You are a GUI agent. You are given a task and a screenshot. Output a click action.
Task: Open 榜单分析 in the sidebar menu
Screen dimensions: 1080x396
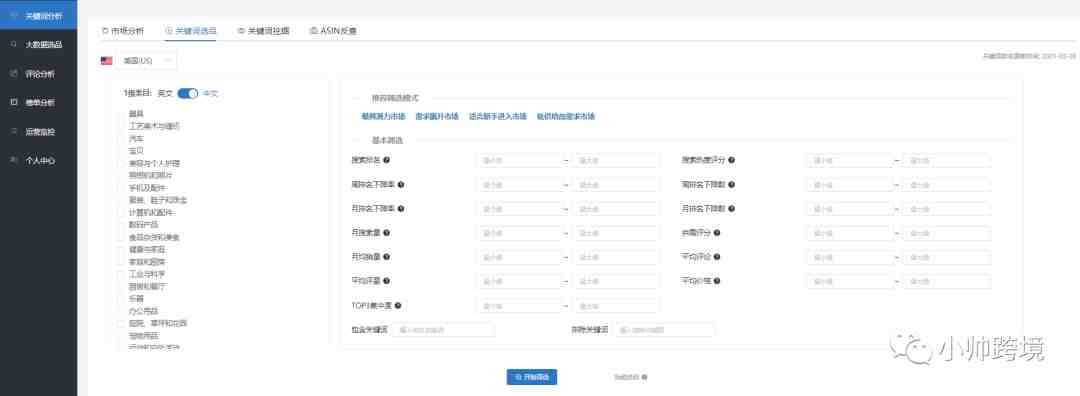(x=39, y=102)
